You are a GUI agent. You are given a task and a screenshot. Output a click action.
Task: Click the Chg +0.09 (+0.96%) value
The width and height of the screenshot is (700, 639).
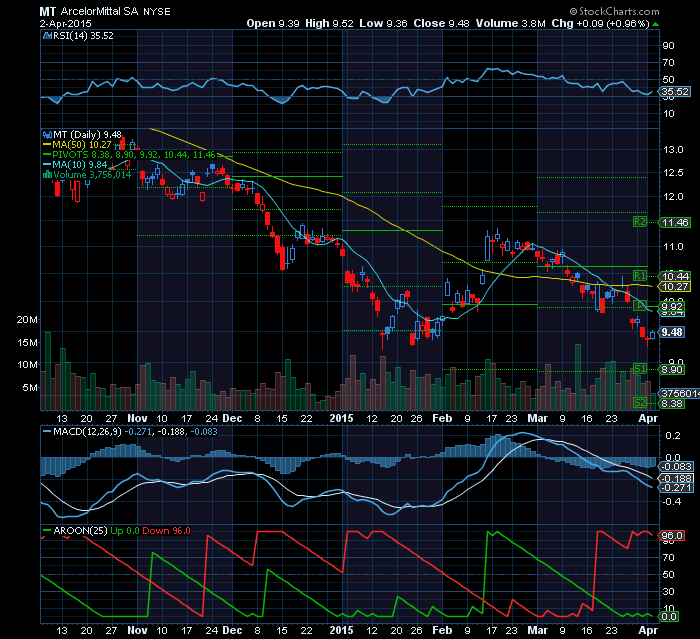tap(600, 23)
